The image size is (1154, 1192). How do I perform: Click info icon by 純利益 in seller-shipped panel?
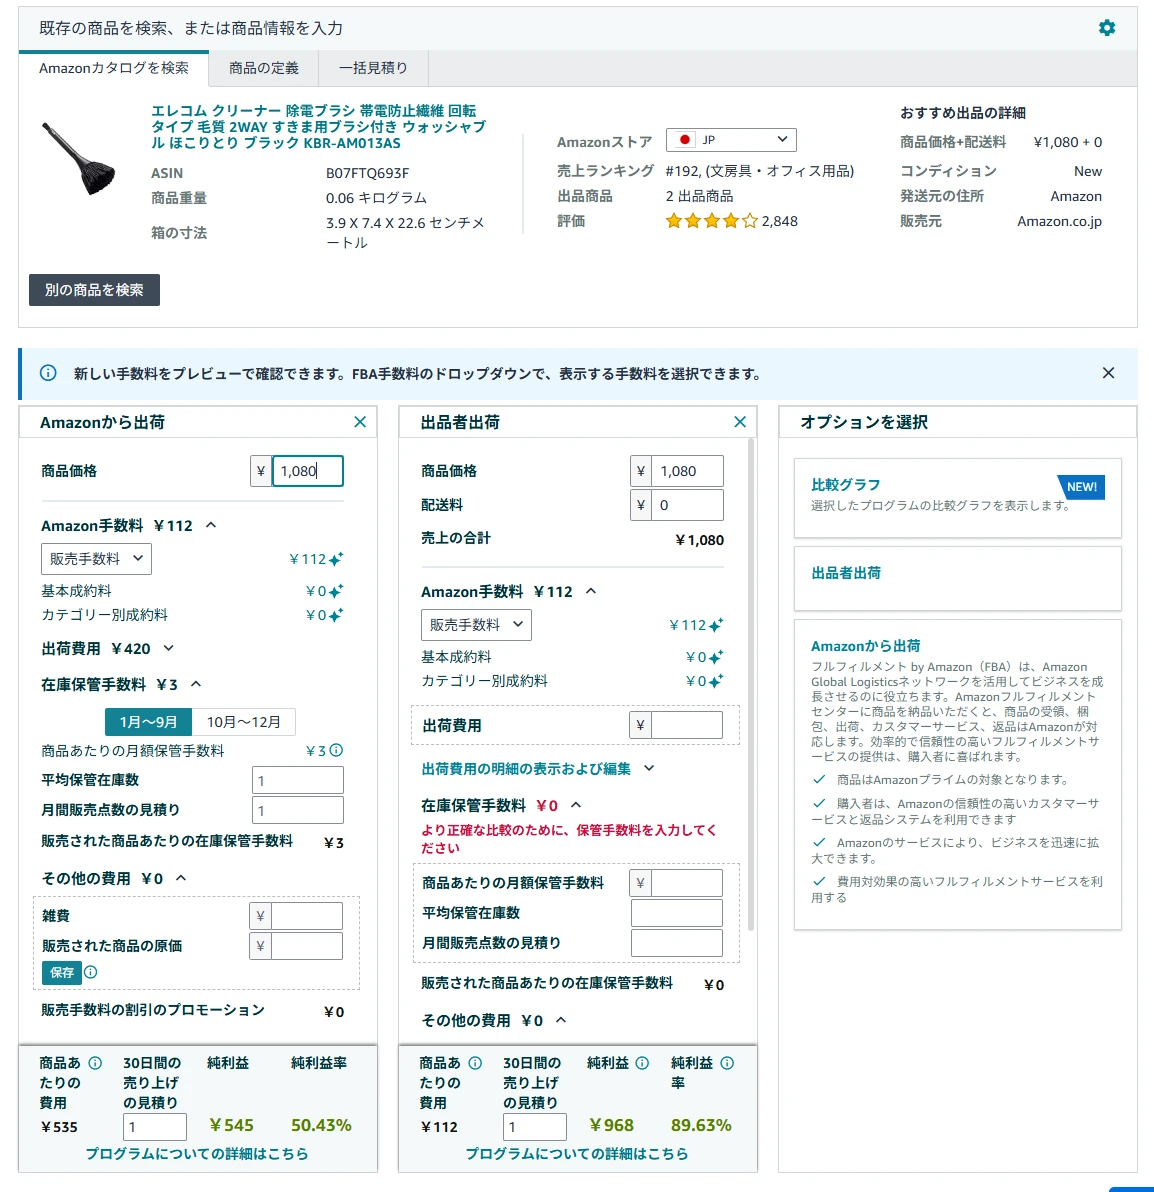point(642,1063)
